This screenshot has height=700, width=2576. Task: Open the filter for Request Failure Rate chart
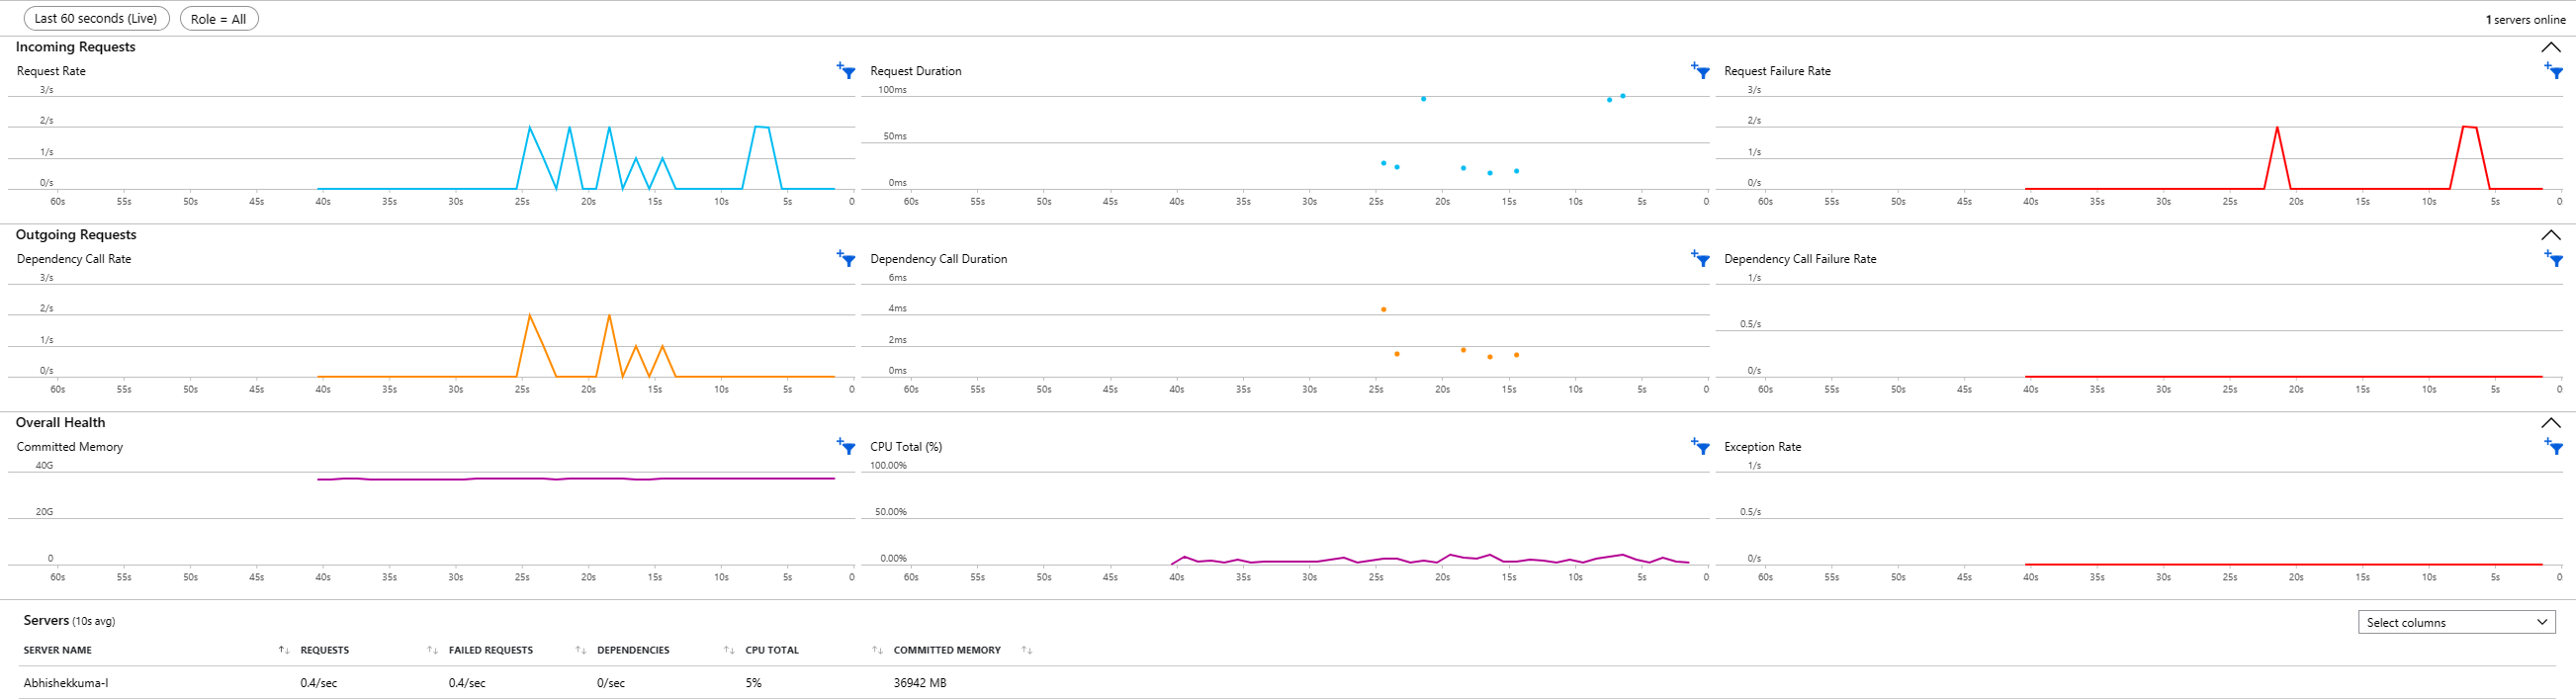click(2554, 71)
